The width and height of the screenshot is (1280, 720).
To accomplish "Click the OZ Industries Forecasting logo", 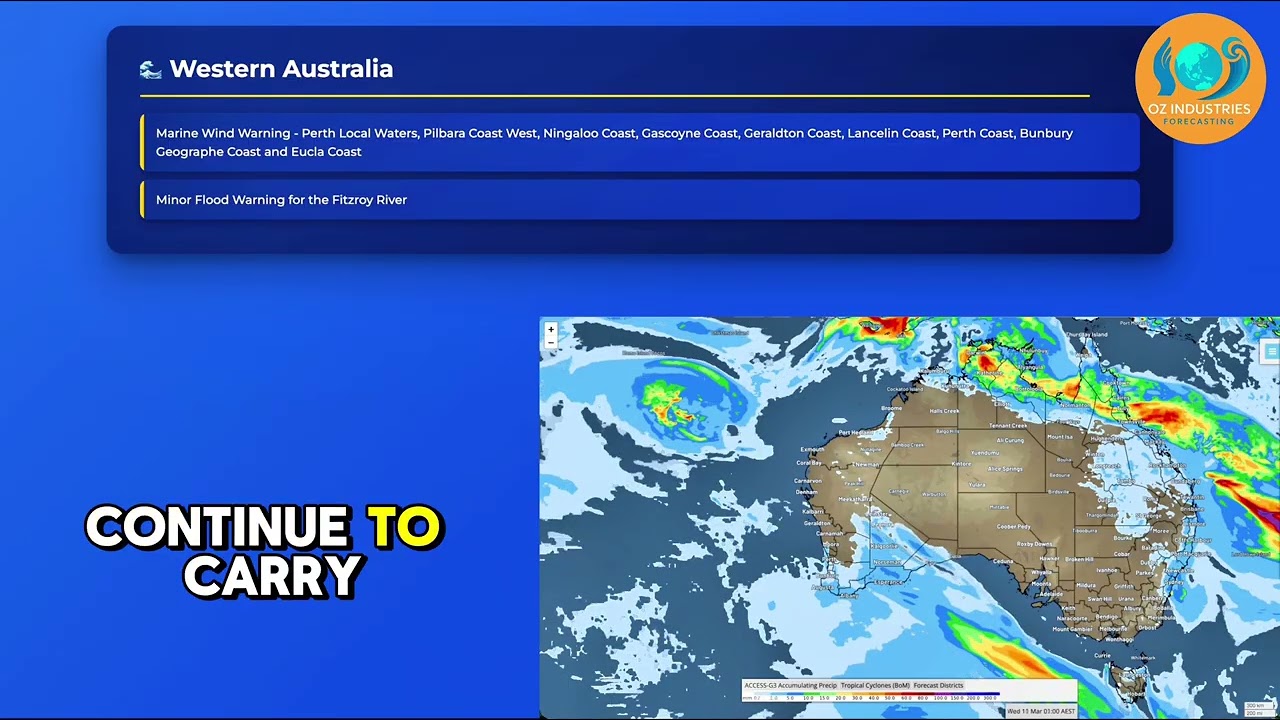I will [x=1200, y=78].
